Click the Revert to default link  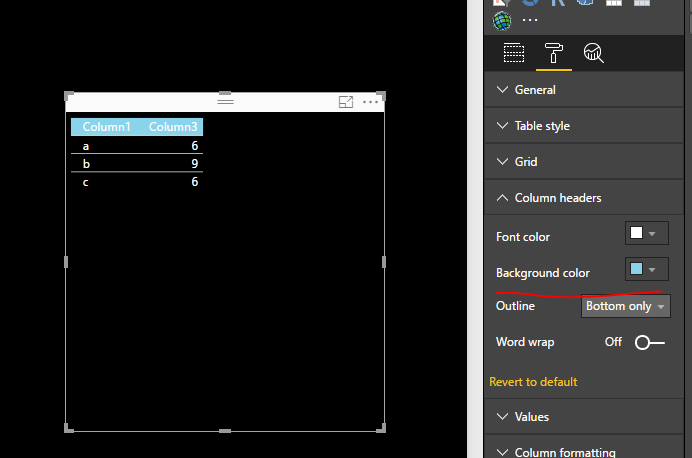533,382
